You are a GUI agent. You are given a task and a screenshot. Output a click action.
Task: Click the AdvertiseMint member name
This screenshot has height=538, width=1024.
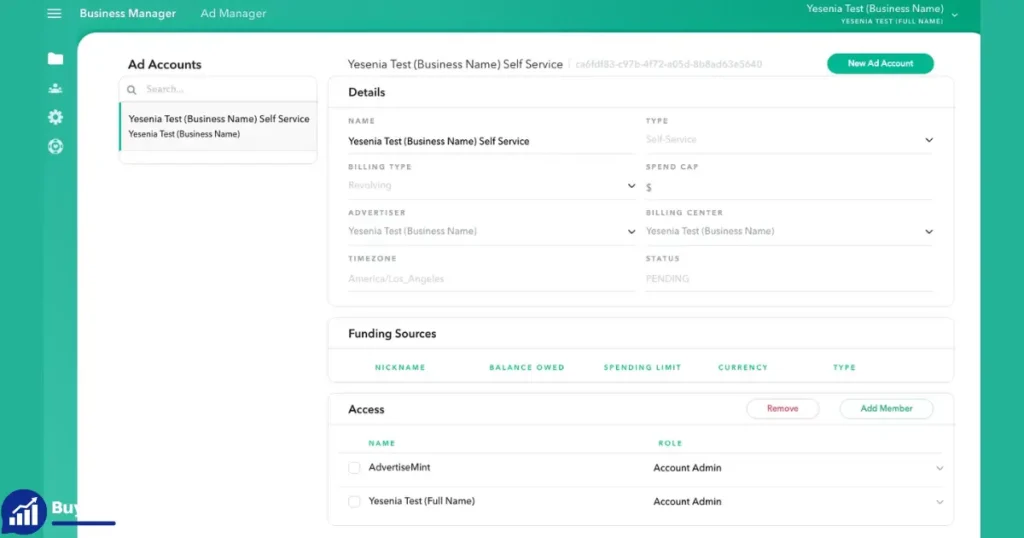point(399,467)
